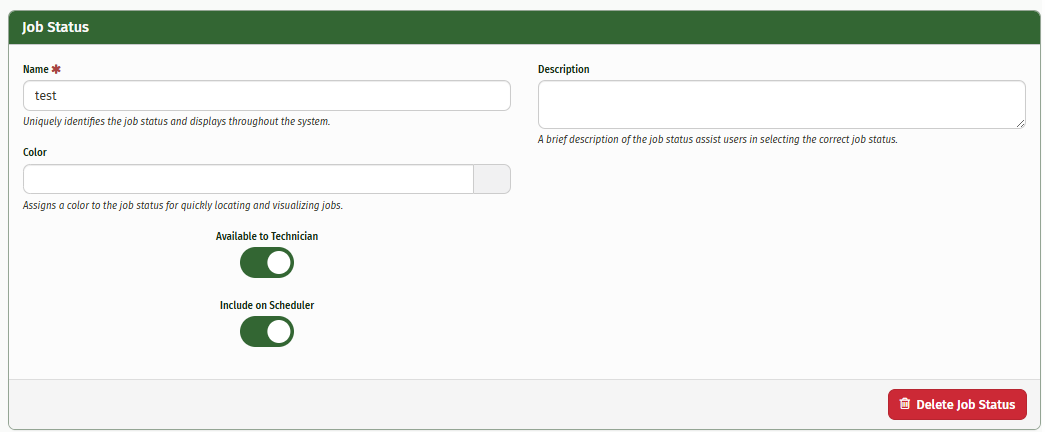1045x432 pixels.
Task: Click the Color field label
Action: click(x=35, y=152)
